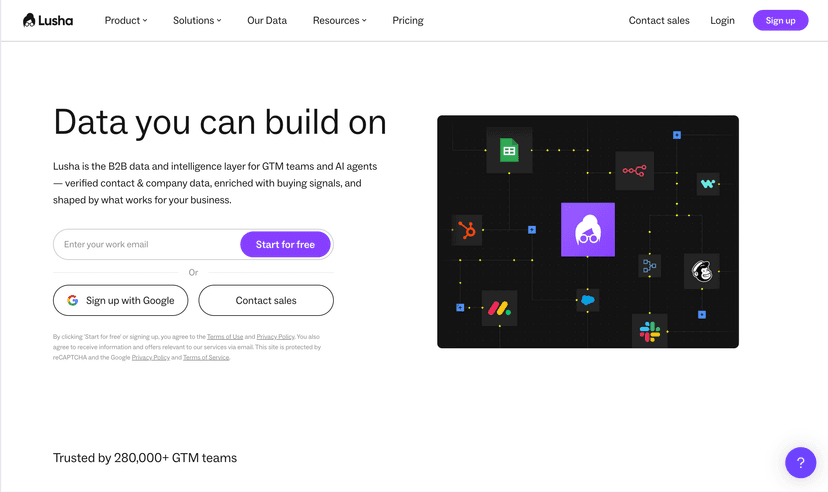Click the Data you can build on headline
The height and width of the screenshot is (492, 828).
pos(220,122)
